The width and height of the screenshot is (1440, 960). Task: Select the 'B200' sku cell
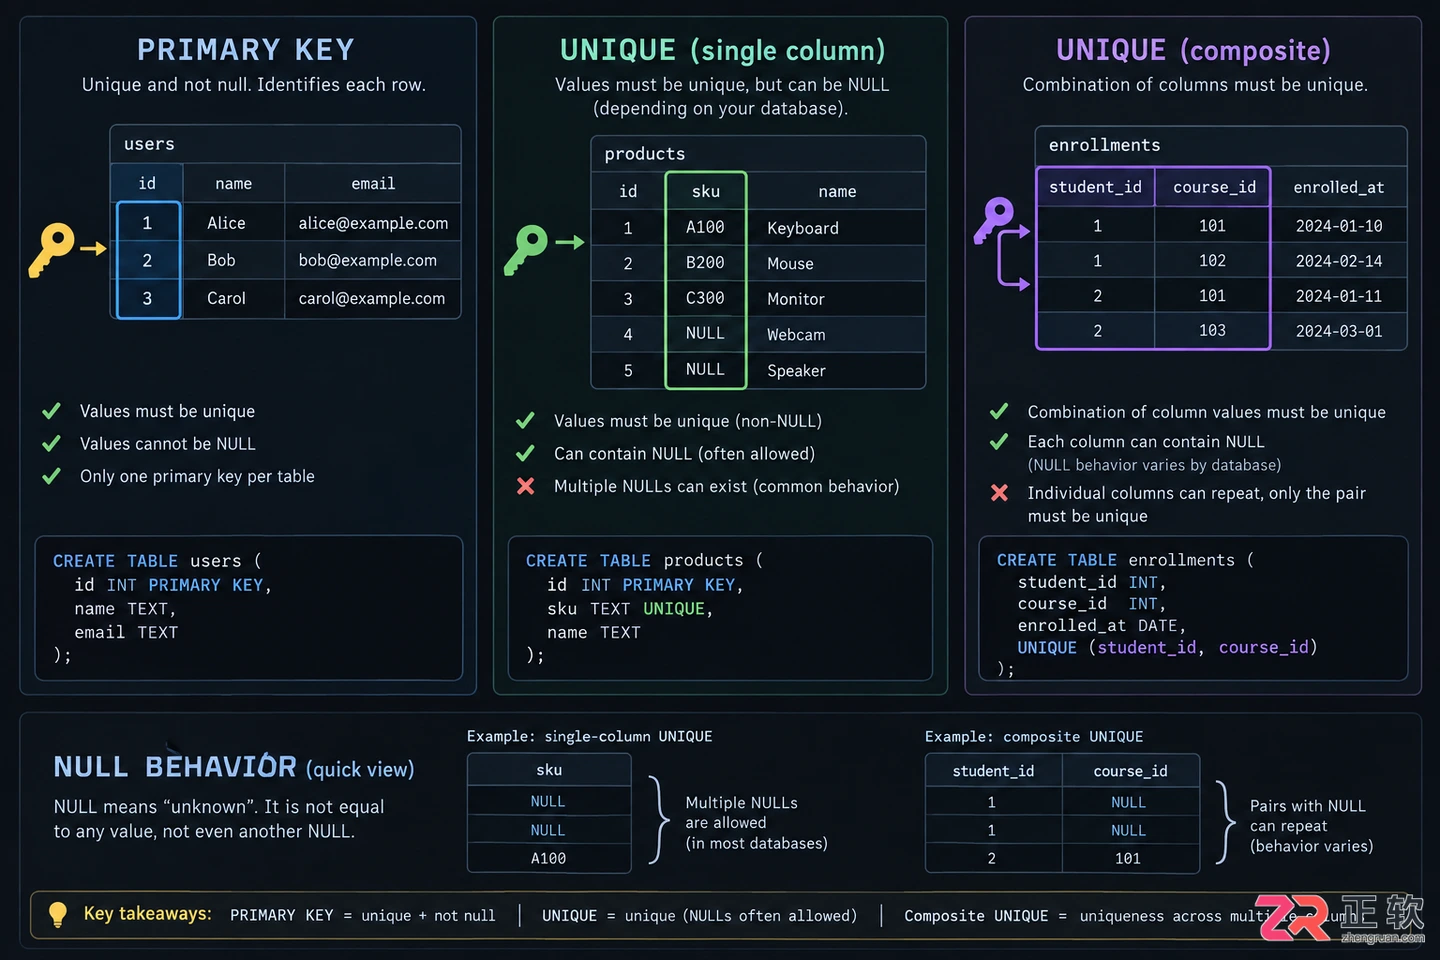(705, 262)
